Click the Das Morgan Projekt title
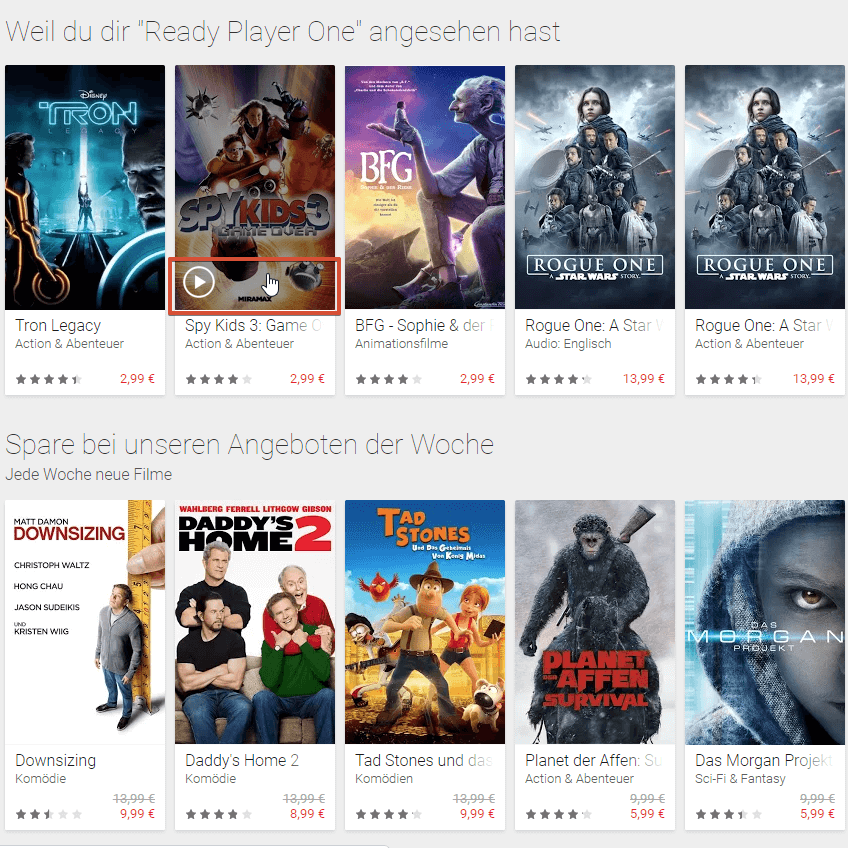This screenshot has width=848, height=848. tap(764, 760)
